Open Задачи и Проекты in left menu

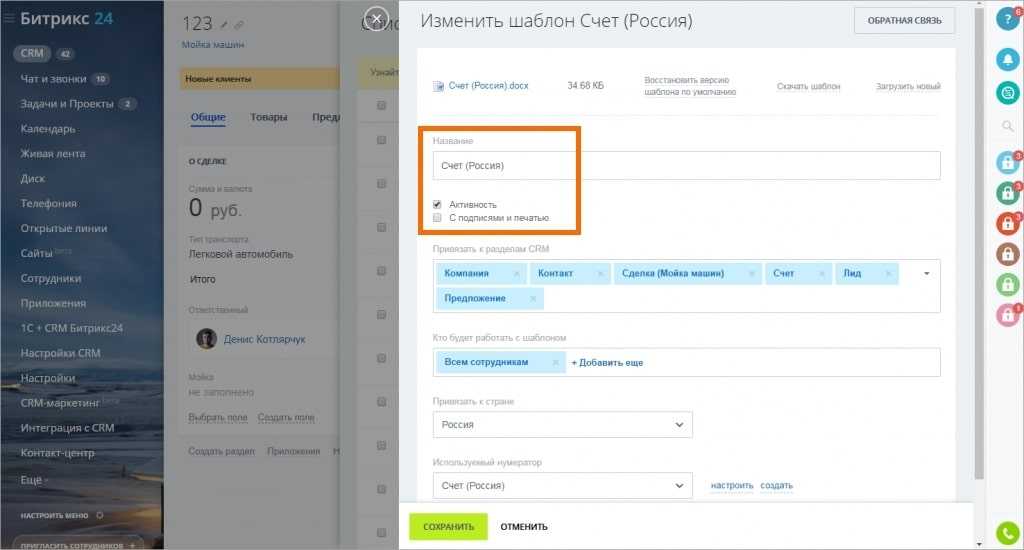[70, 104]
